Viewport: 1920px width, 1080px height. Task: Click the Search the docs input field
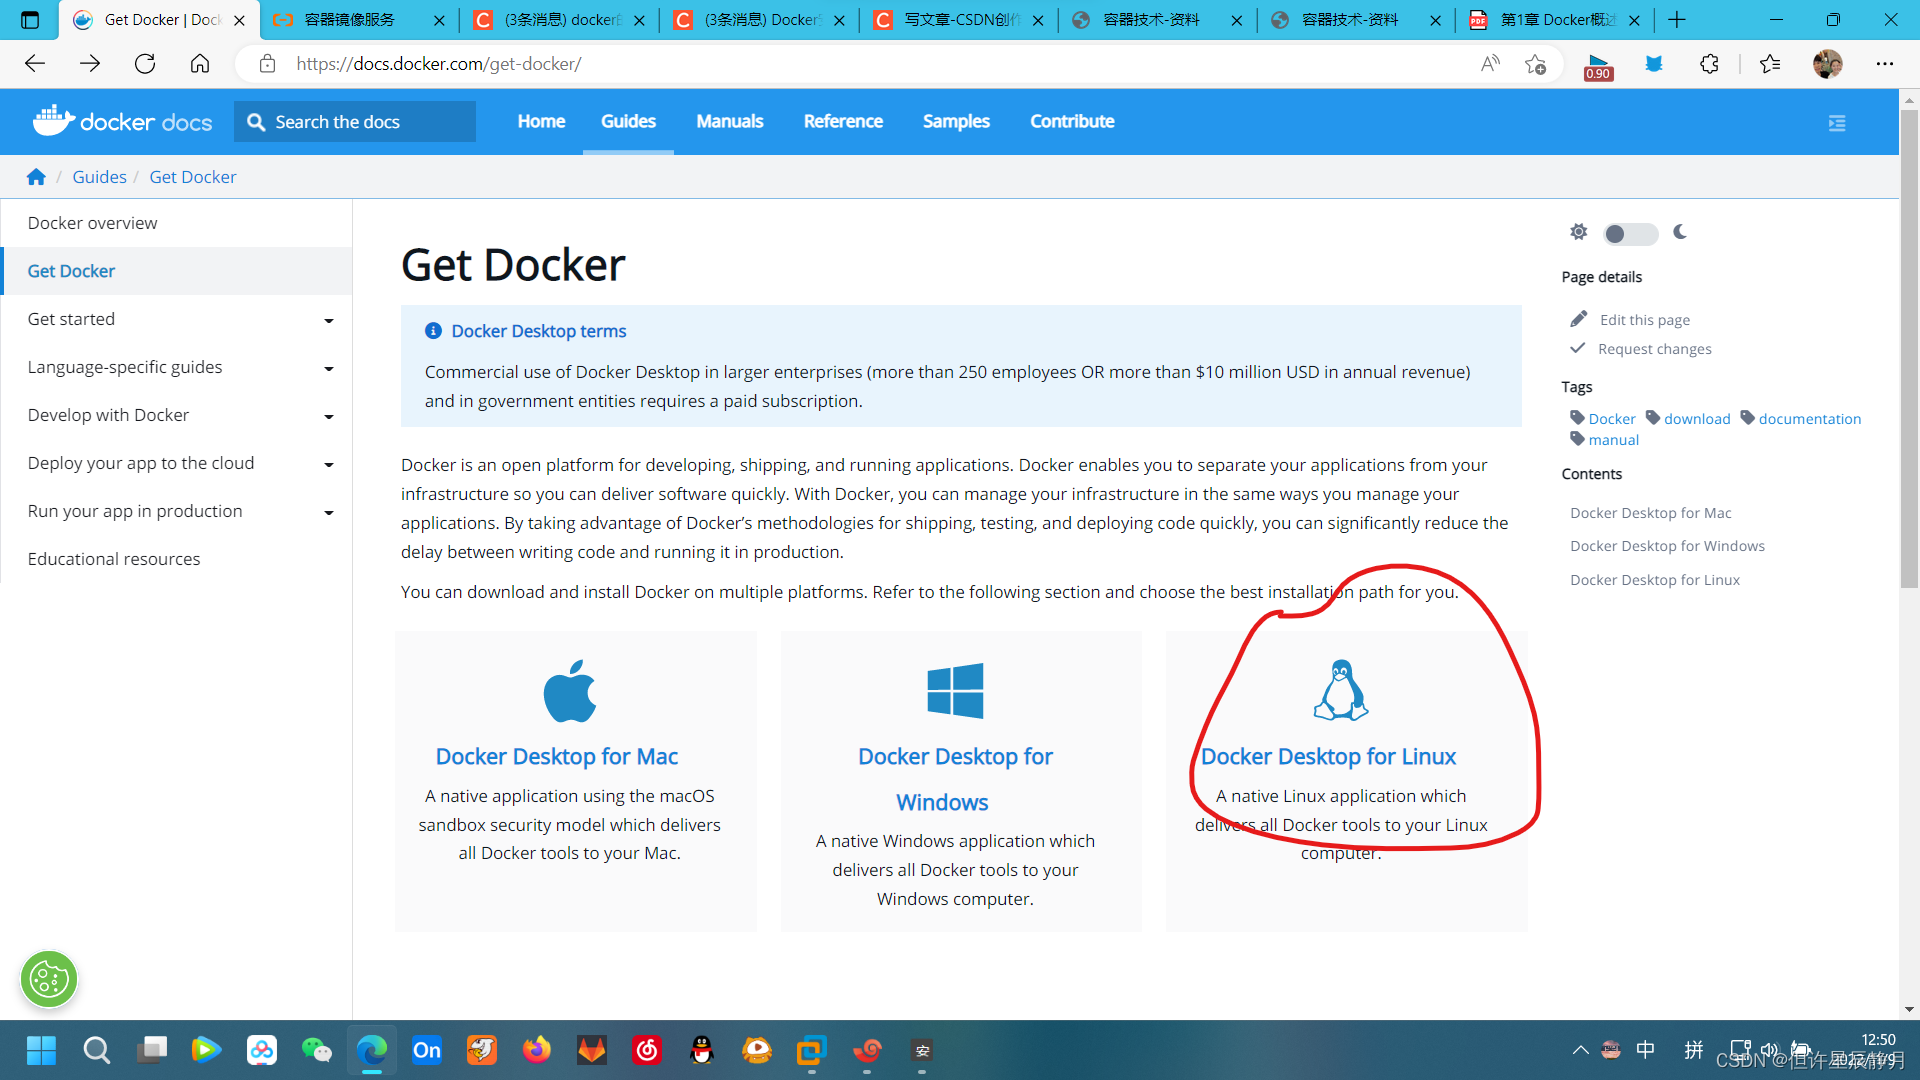(355, 121)
